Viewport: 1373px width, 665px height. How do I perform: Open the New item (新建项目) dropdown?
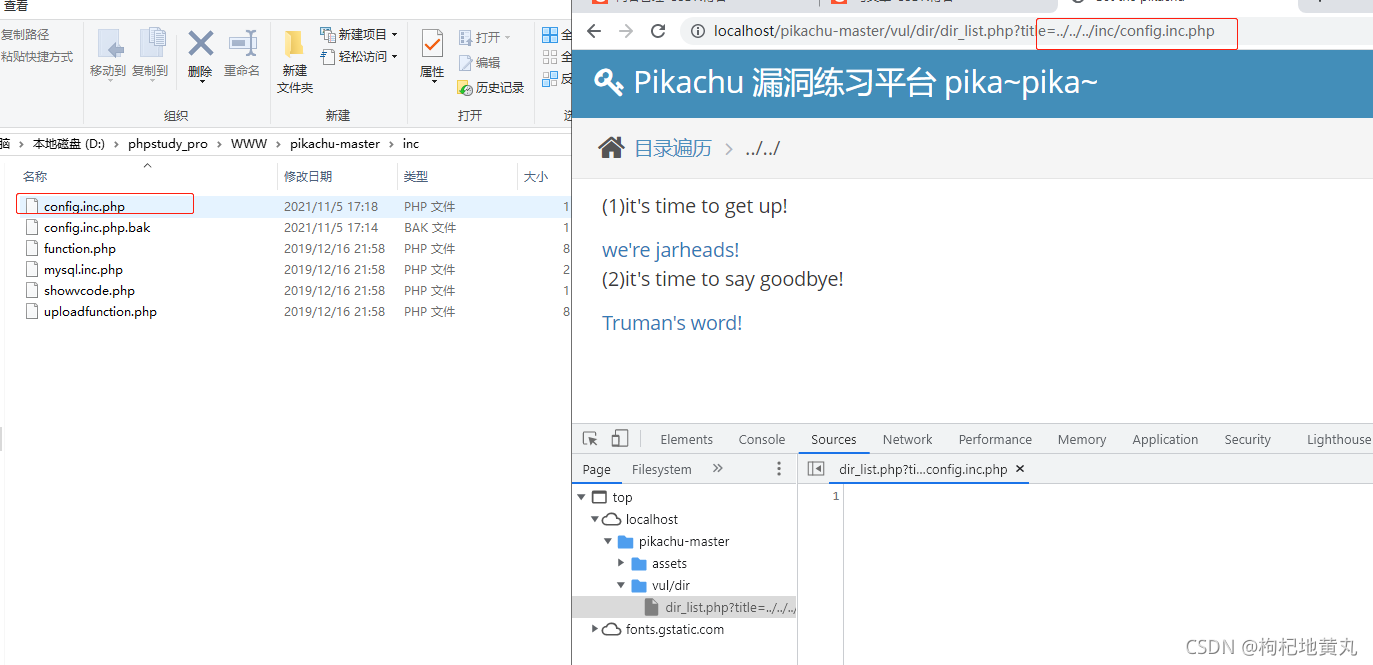(359, 34)
